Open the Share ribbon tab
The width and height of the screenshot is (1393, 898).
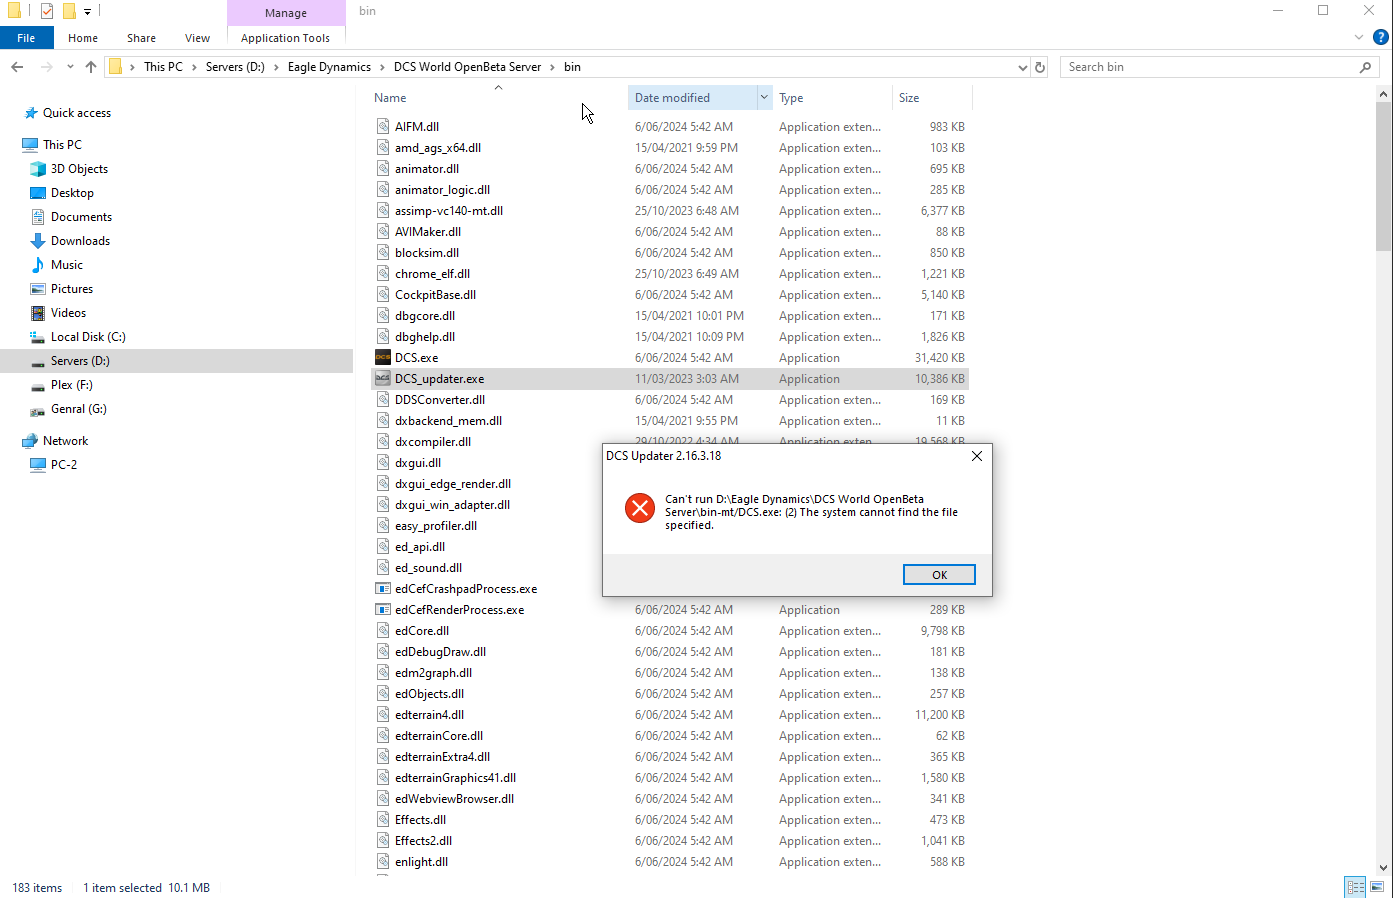pyautogui.click(x=141, y=38)
